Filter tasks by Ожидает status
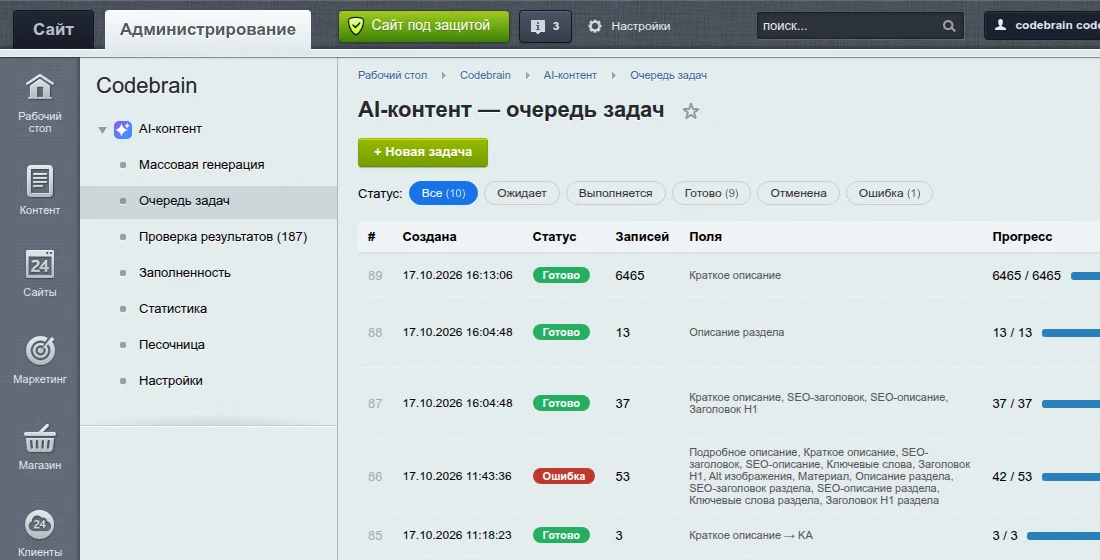This screenshot has width=1100, height=560. tap(522, 193)
